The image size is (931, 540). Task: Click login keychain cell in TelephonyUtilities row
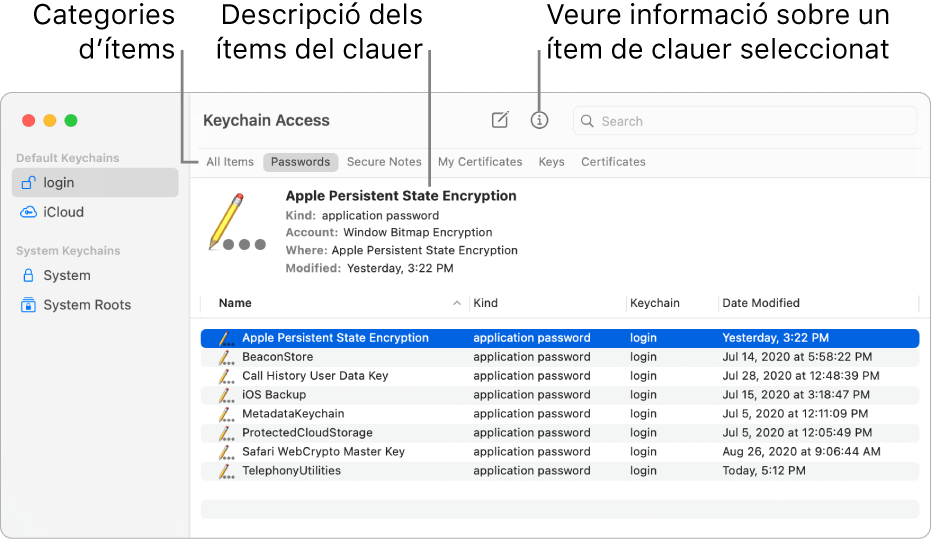pyautogui.click(x=643, y=471)
